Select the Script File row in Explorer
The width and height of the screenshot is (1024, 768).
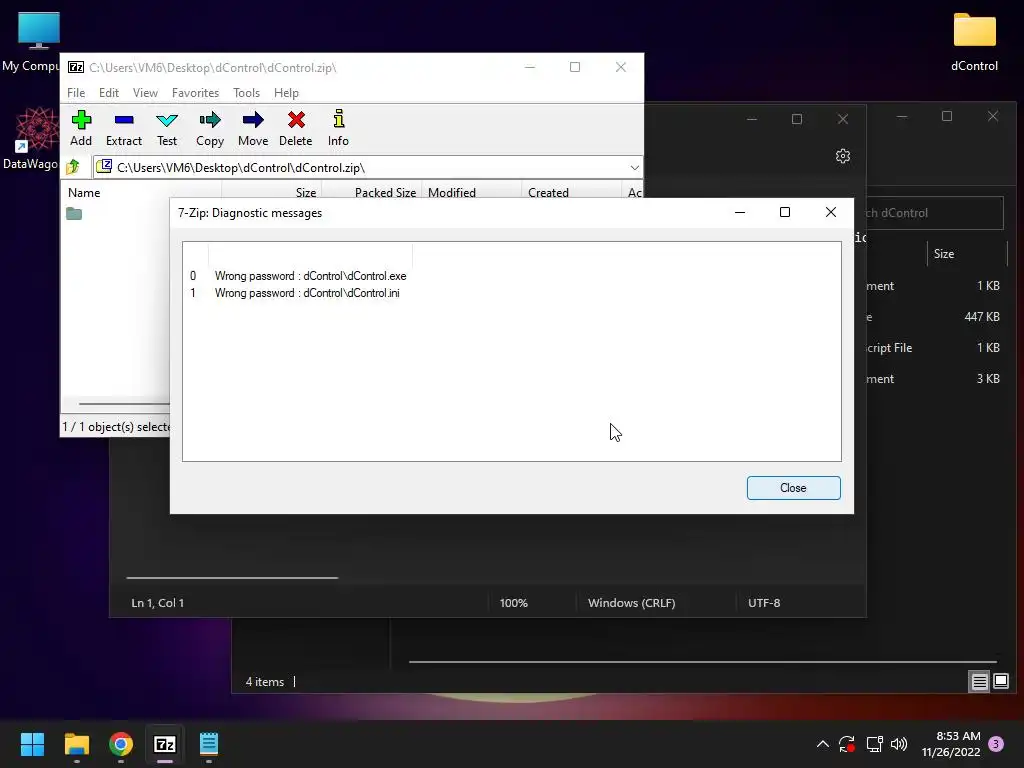935,347
